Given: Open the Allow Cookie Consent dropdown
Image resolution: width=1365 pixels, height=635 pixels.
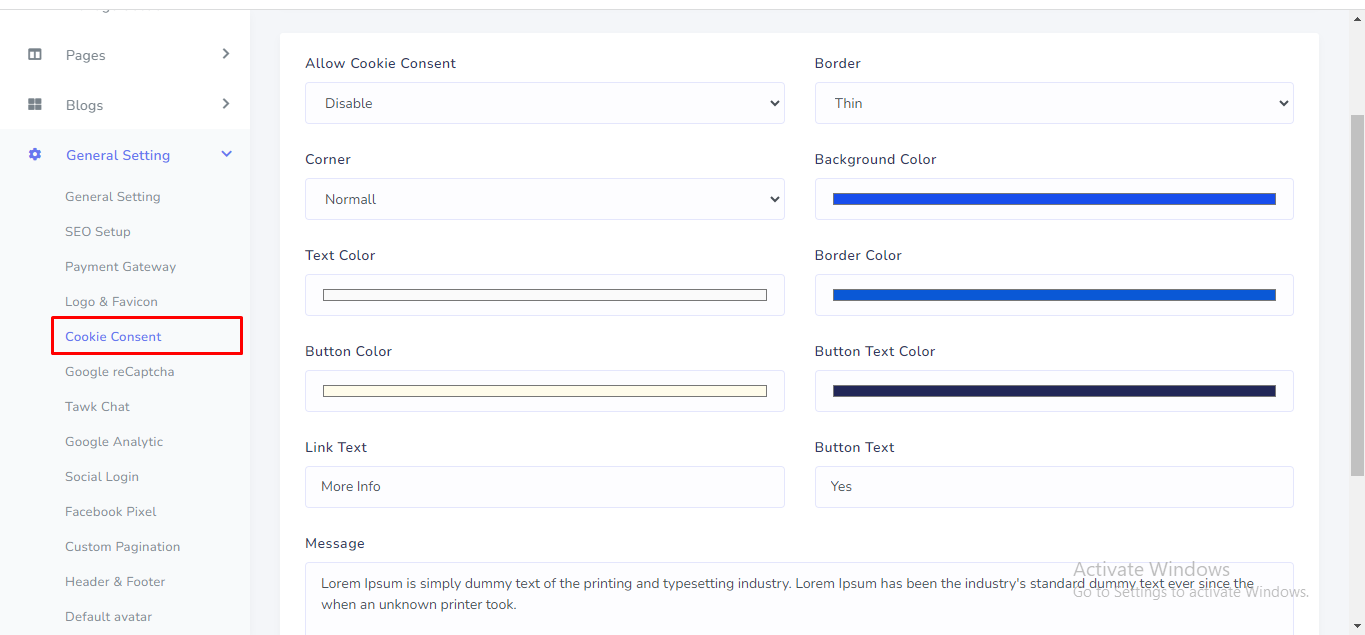Looking at the screenshot, I should tap(544, 103).
